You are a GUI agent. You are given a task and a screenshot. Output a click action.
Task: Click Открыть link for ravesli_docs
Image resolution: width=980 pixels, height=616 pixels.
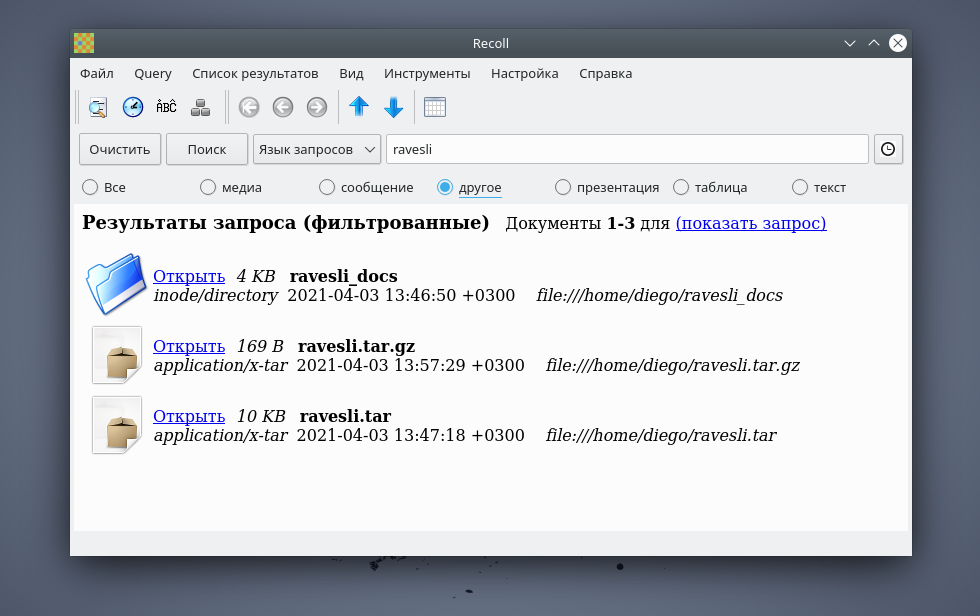pyautogui.click(x=189, y=276)
